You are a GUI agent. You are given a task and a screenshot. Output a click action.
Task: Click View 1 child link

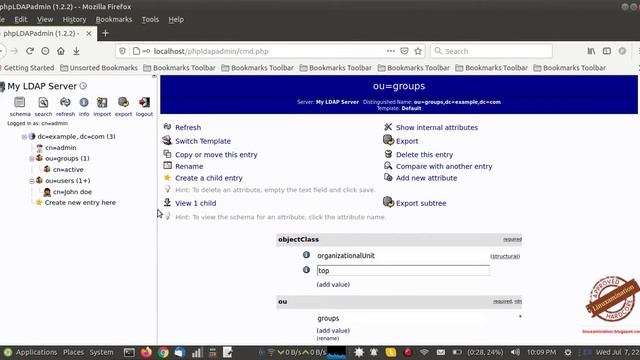pos(196,203)
